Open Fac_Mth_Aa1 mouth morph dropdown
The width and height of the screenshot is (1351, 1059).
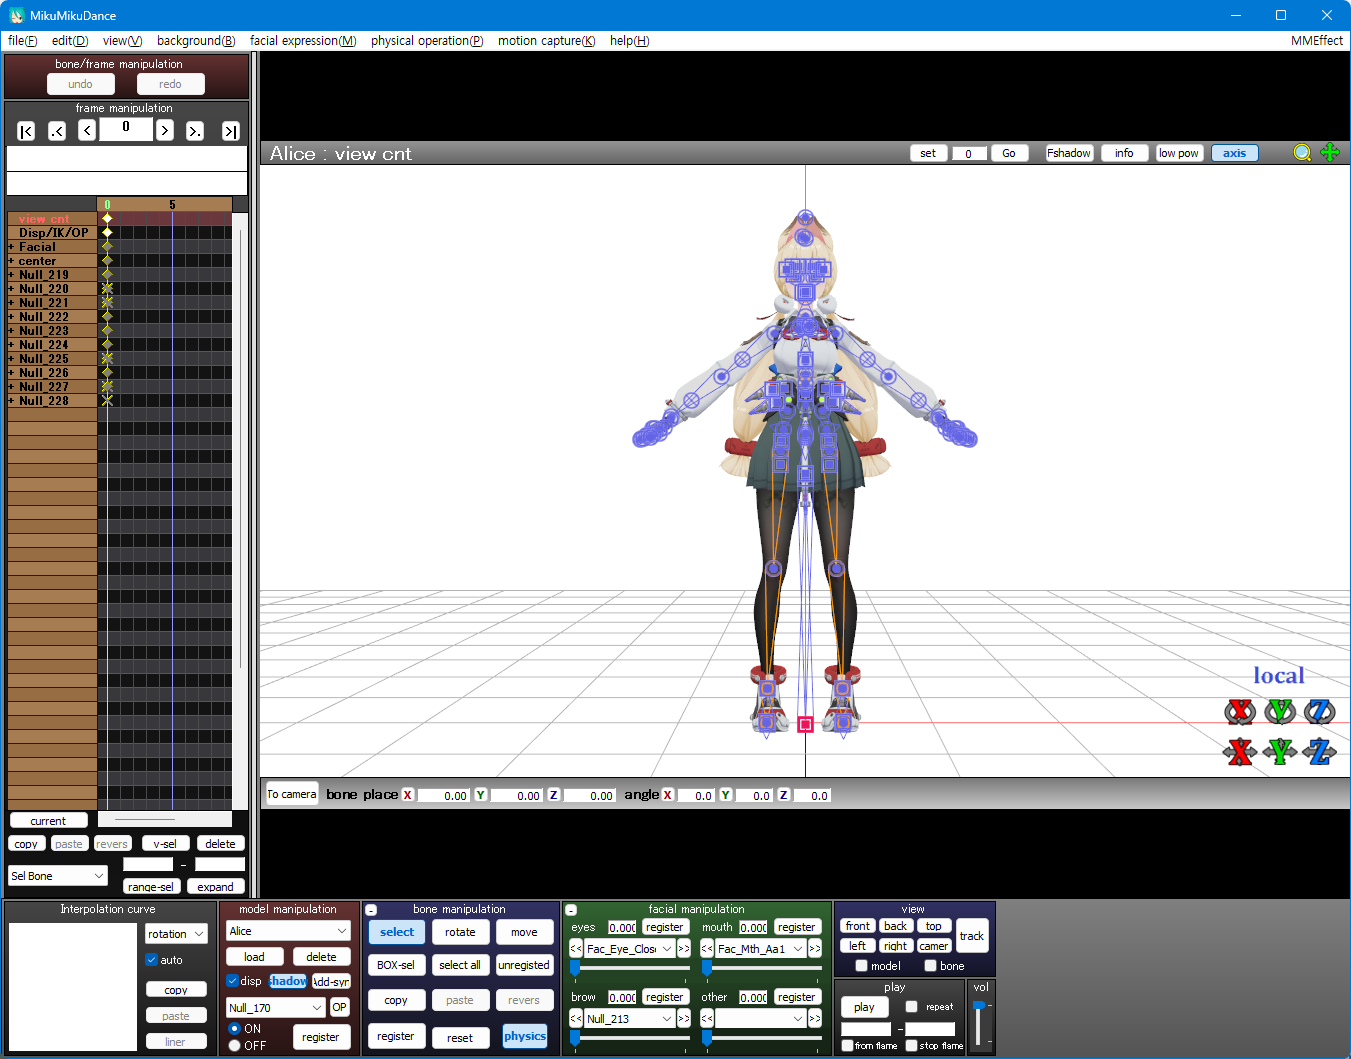click(x=760, y=949)
